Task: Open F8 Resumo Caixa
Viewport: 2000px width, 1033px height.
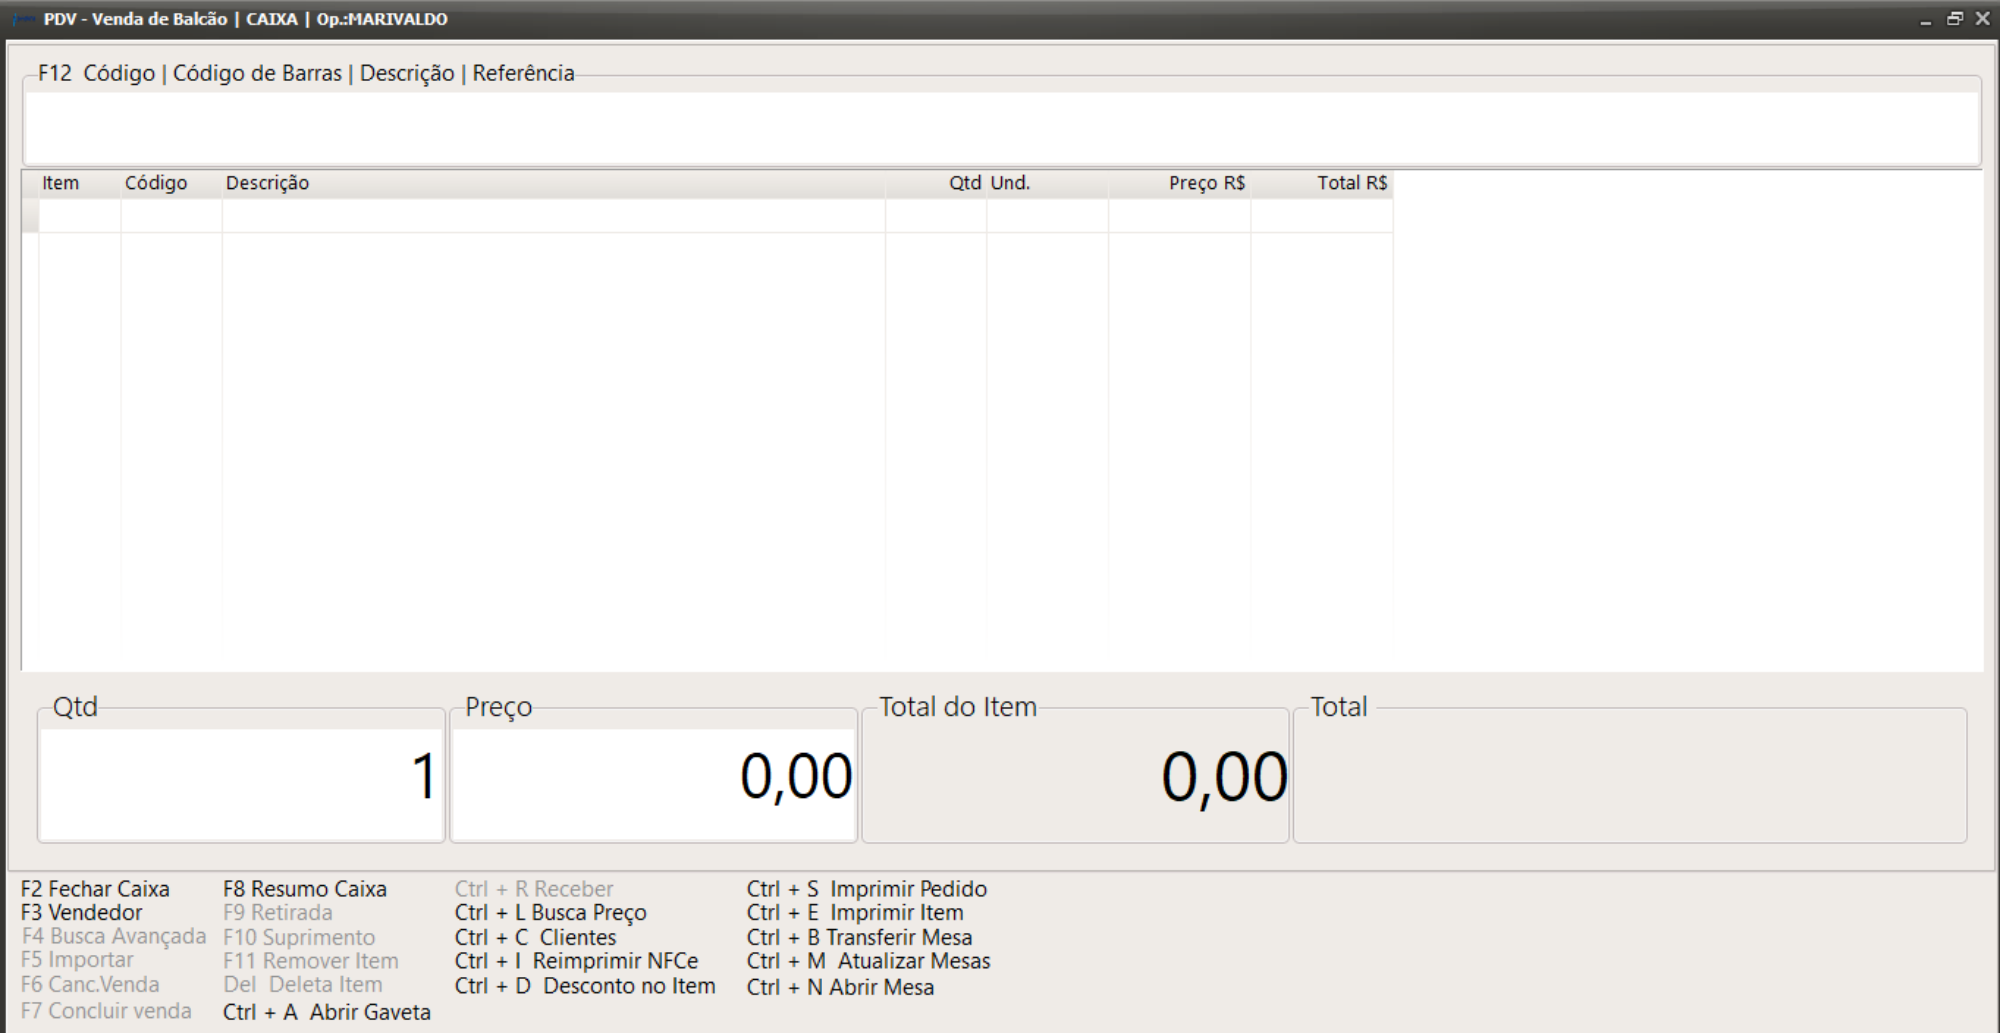Action: pos(304,889)
